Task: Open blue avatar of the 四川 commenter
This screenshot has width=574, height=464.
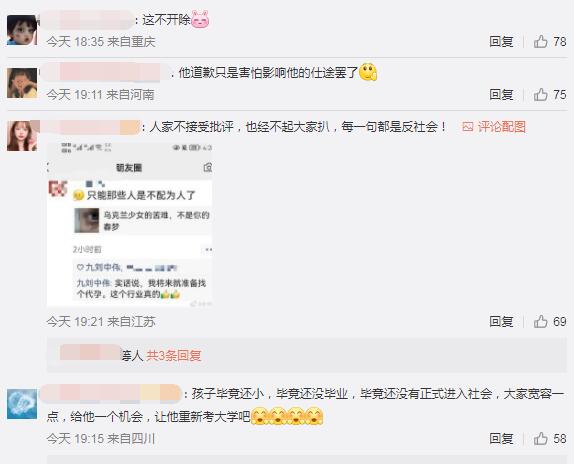Action: [22, 404]
